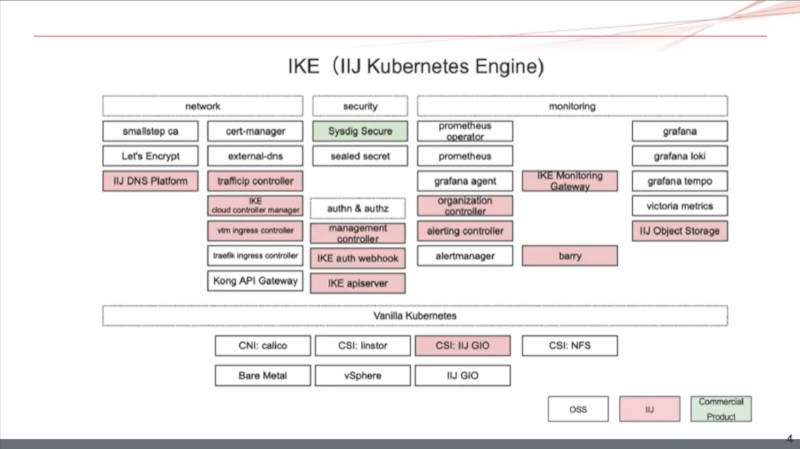This screenshot has height=449, width=800.
Task: Click the 'IIJ Object Storage' box
Action: click(x=680, y=231)
